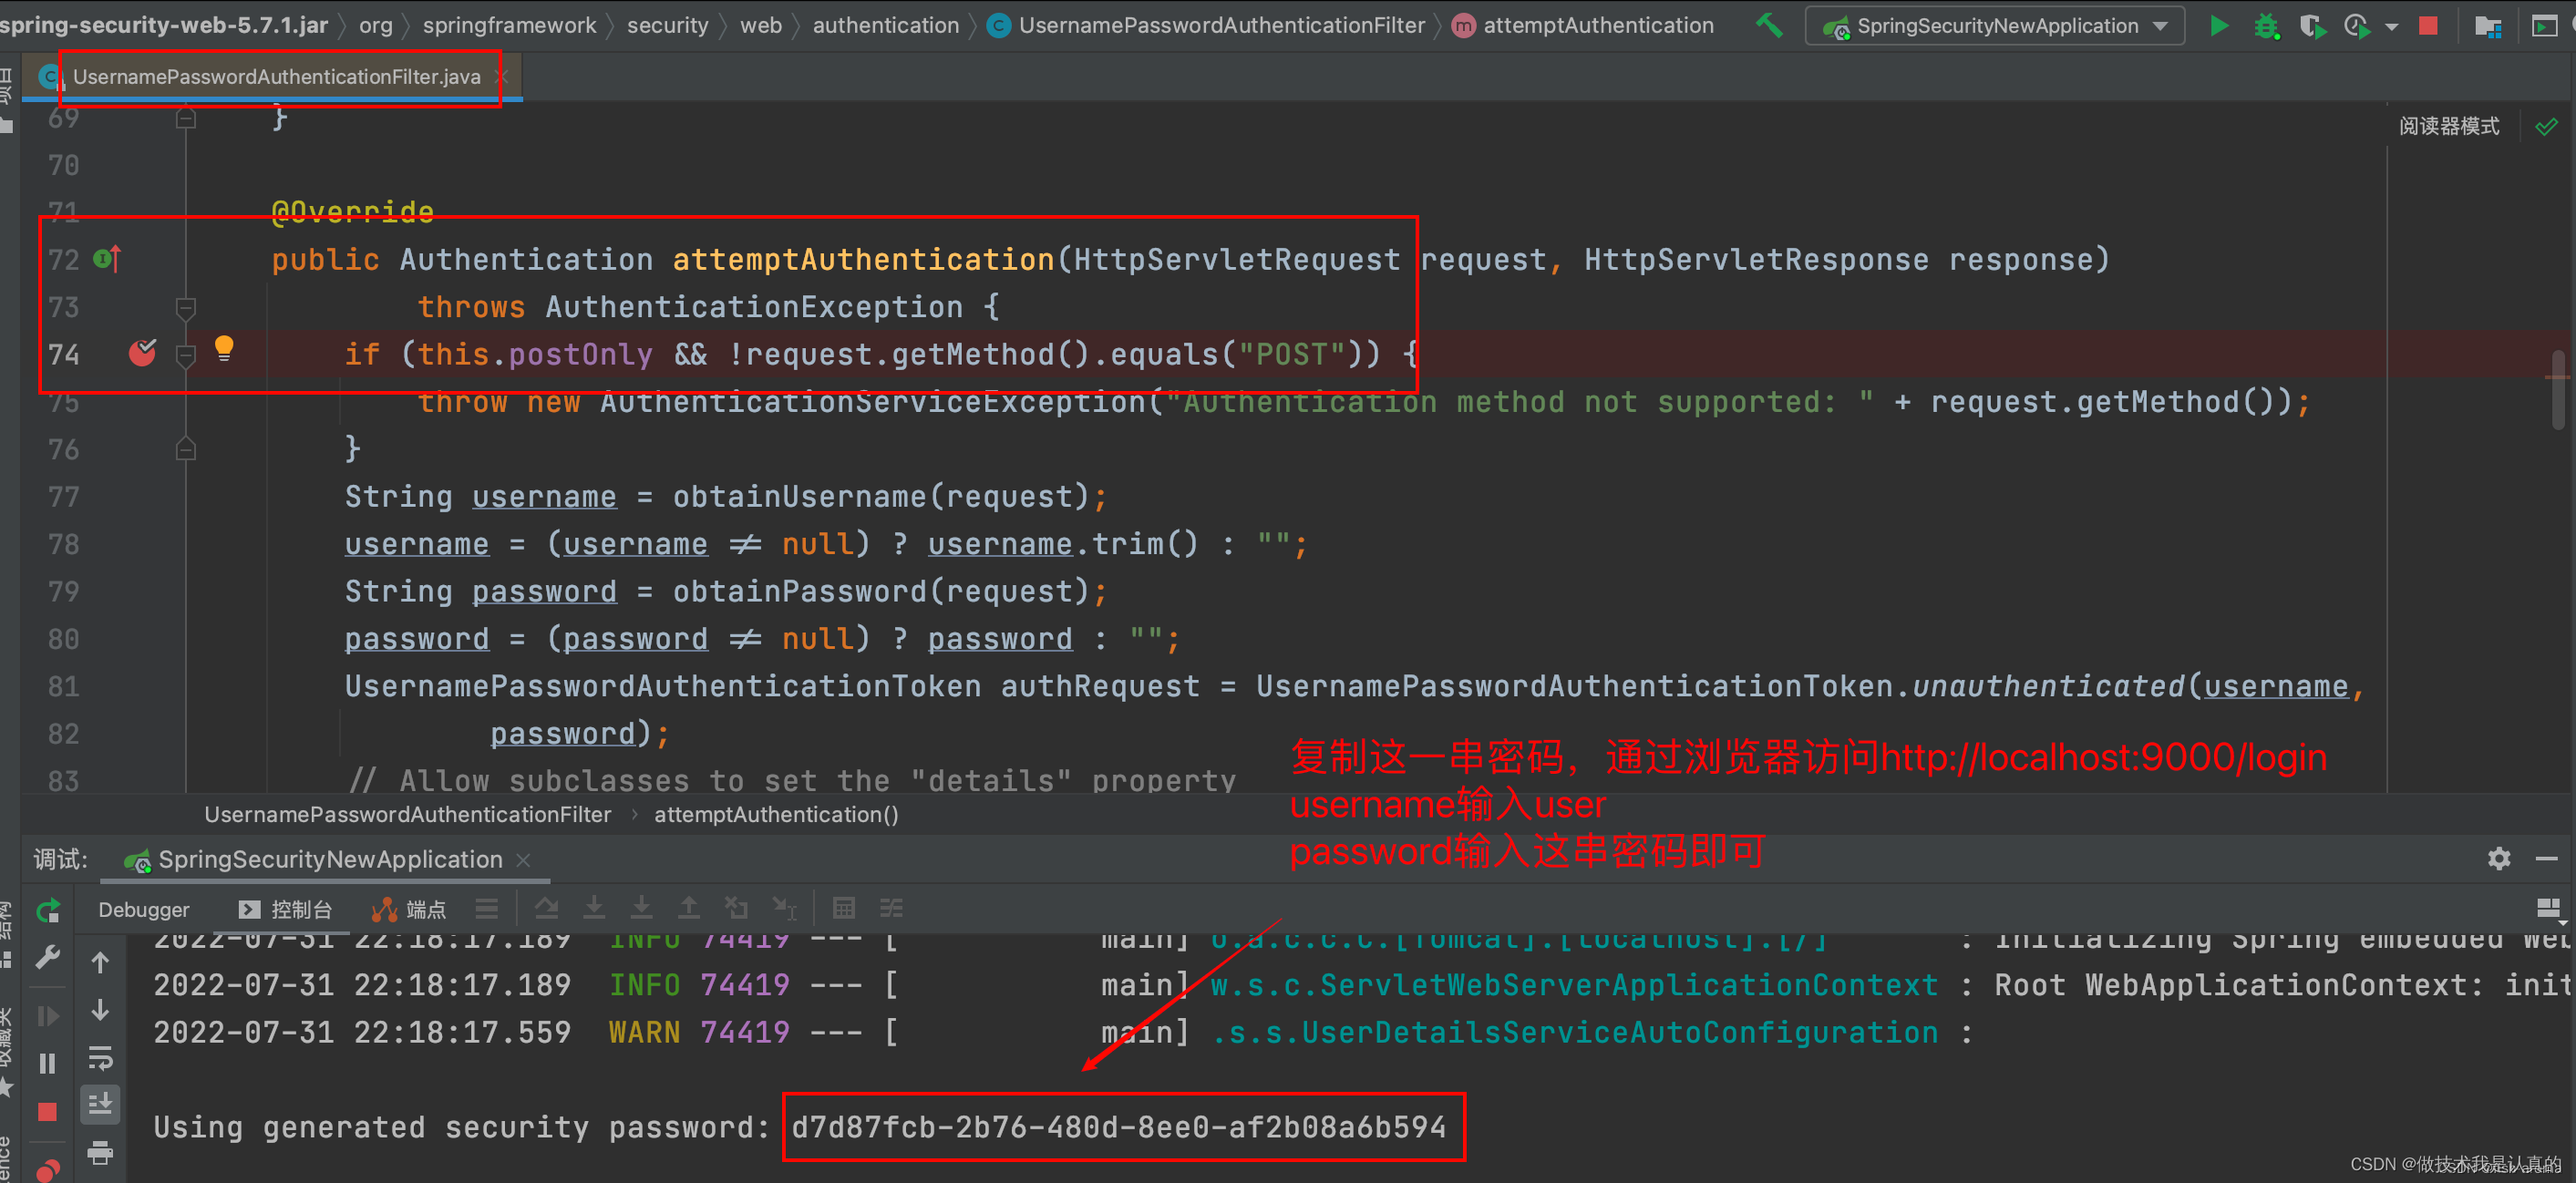Screen dimensions: 2576x1183
Task: Click red Stop square in top toolbar
Action: pos(2428,25)
